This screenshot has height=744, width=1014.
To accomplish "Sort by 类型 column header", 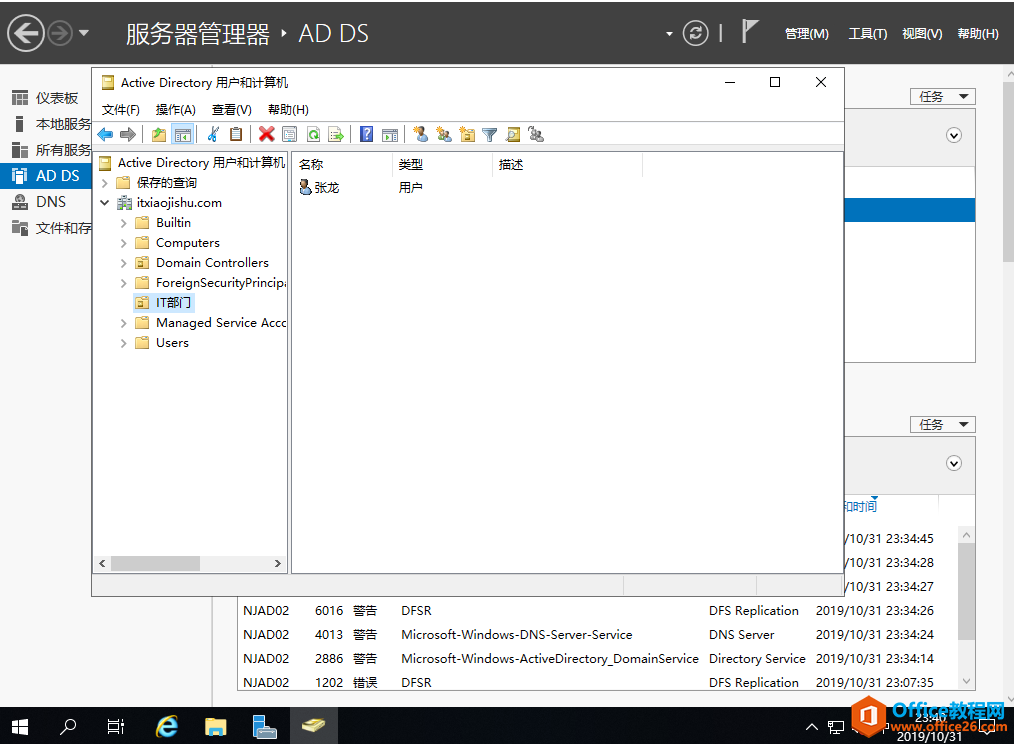I will tap(442, 164).
